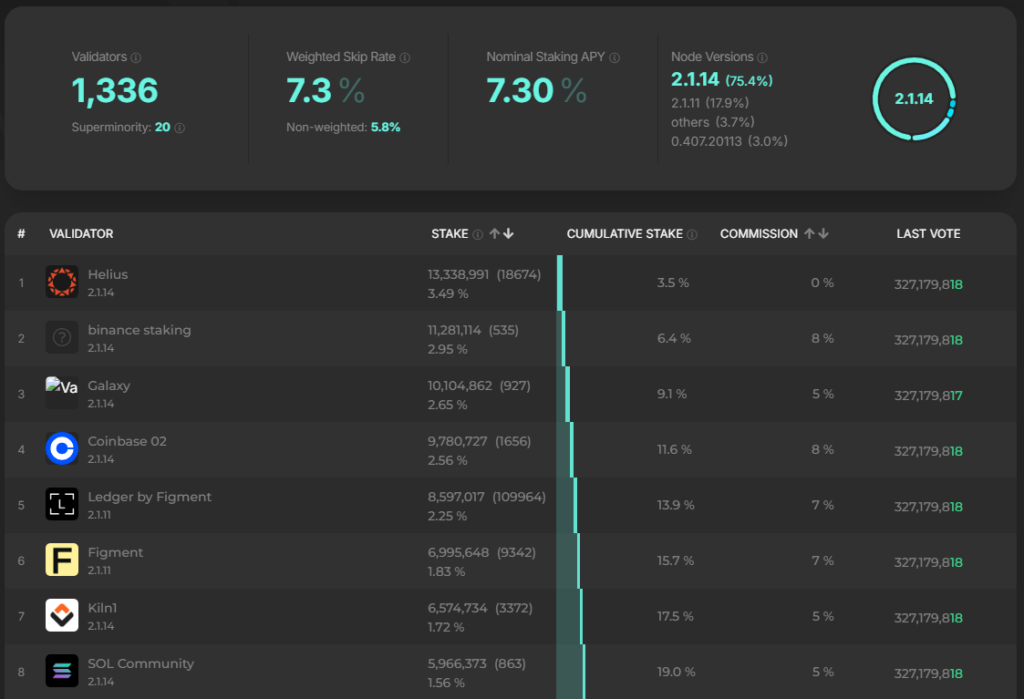Click the Superminority value 20
This screenshot has height=699, width=1024.
[x=163, y=127]
